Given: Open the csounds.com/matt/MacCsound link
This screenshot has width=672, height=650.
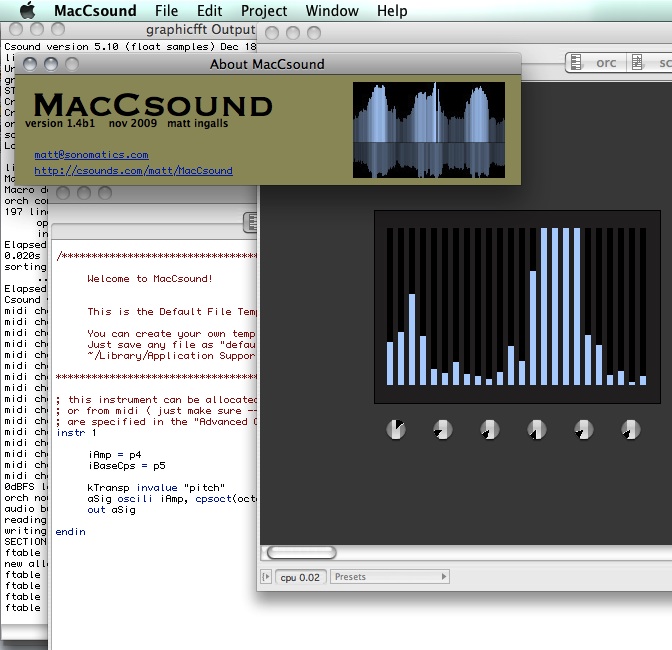Looking at the screenshot, I should pos(133,171).
